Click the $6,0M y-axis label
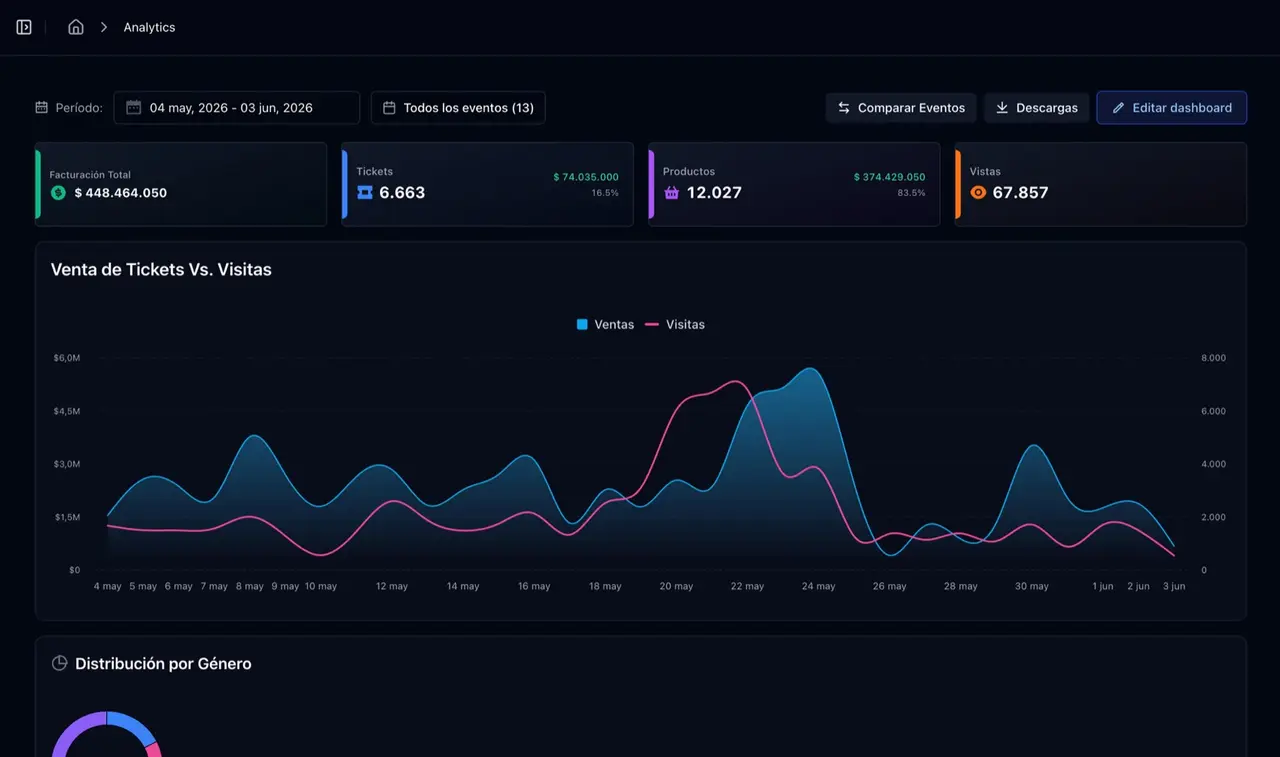 pos(67,358)
